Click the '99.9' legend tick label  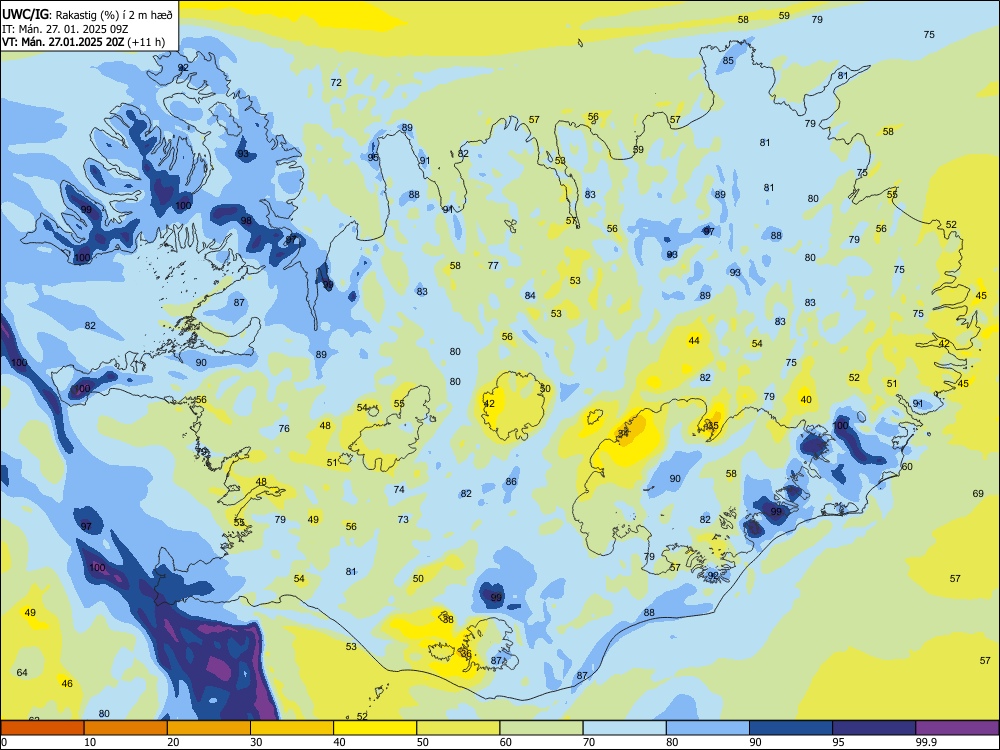926,742
